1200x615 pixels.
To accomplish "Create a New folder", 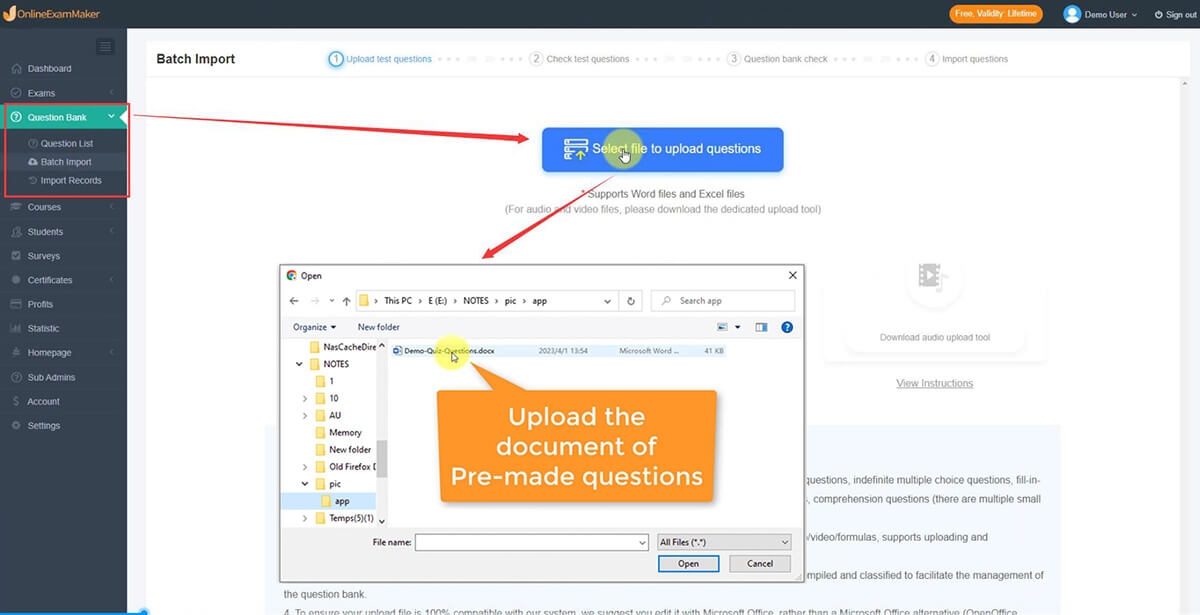I will (x=379, y=327).
